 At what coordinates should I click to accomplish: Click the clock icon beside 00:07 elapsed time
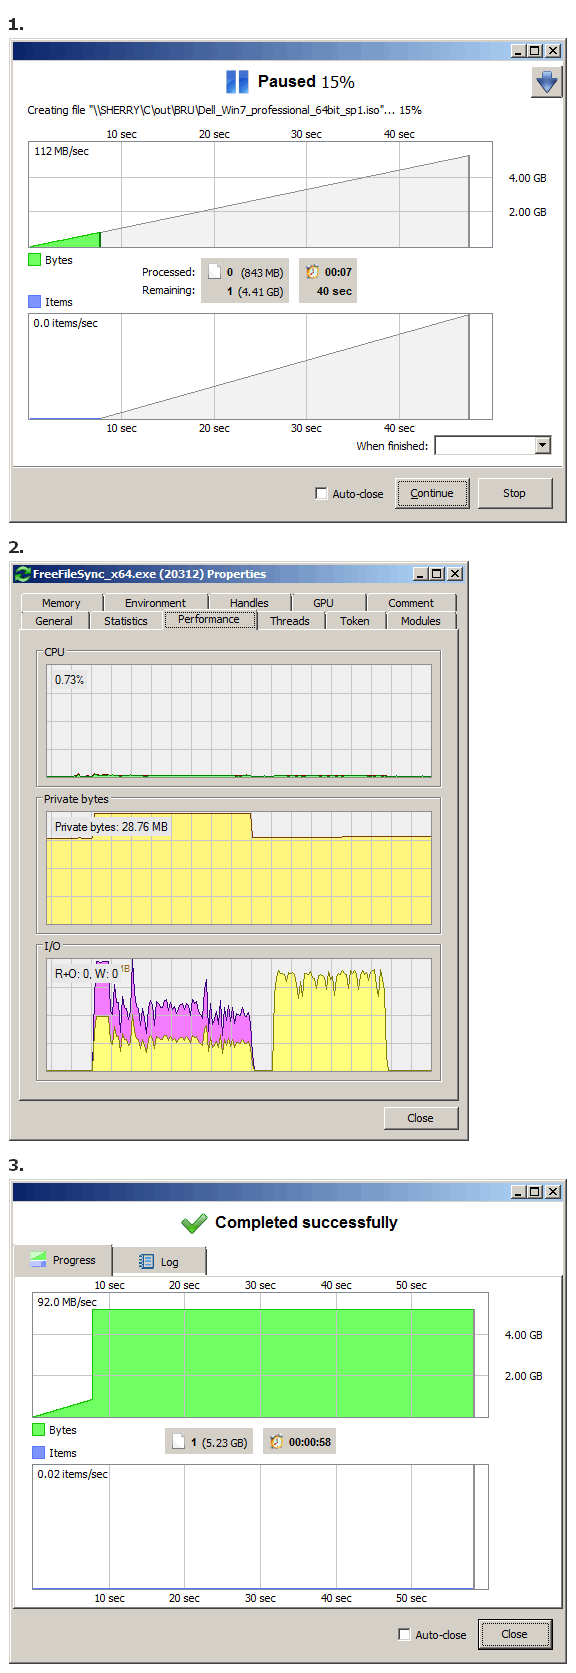pos(313,272)
